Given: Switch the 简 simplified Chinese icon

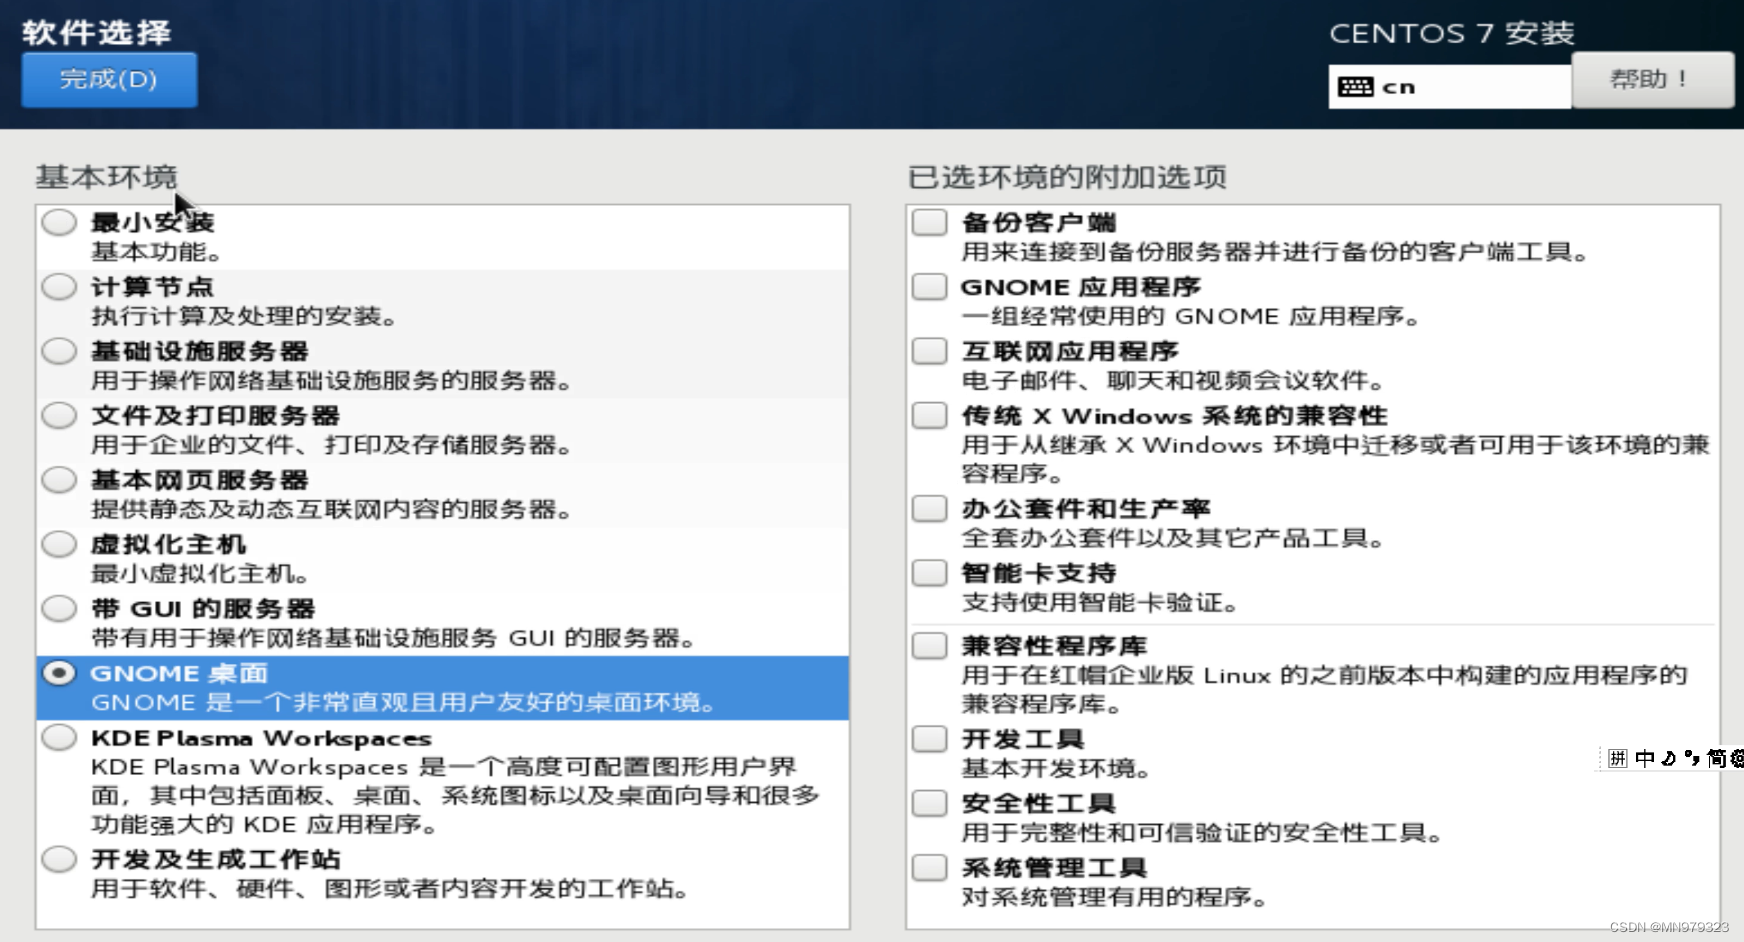Looking at the screenshot, I should tap(1716, 758).
